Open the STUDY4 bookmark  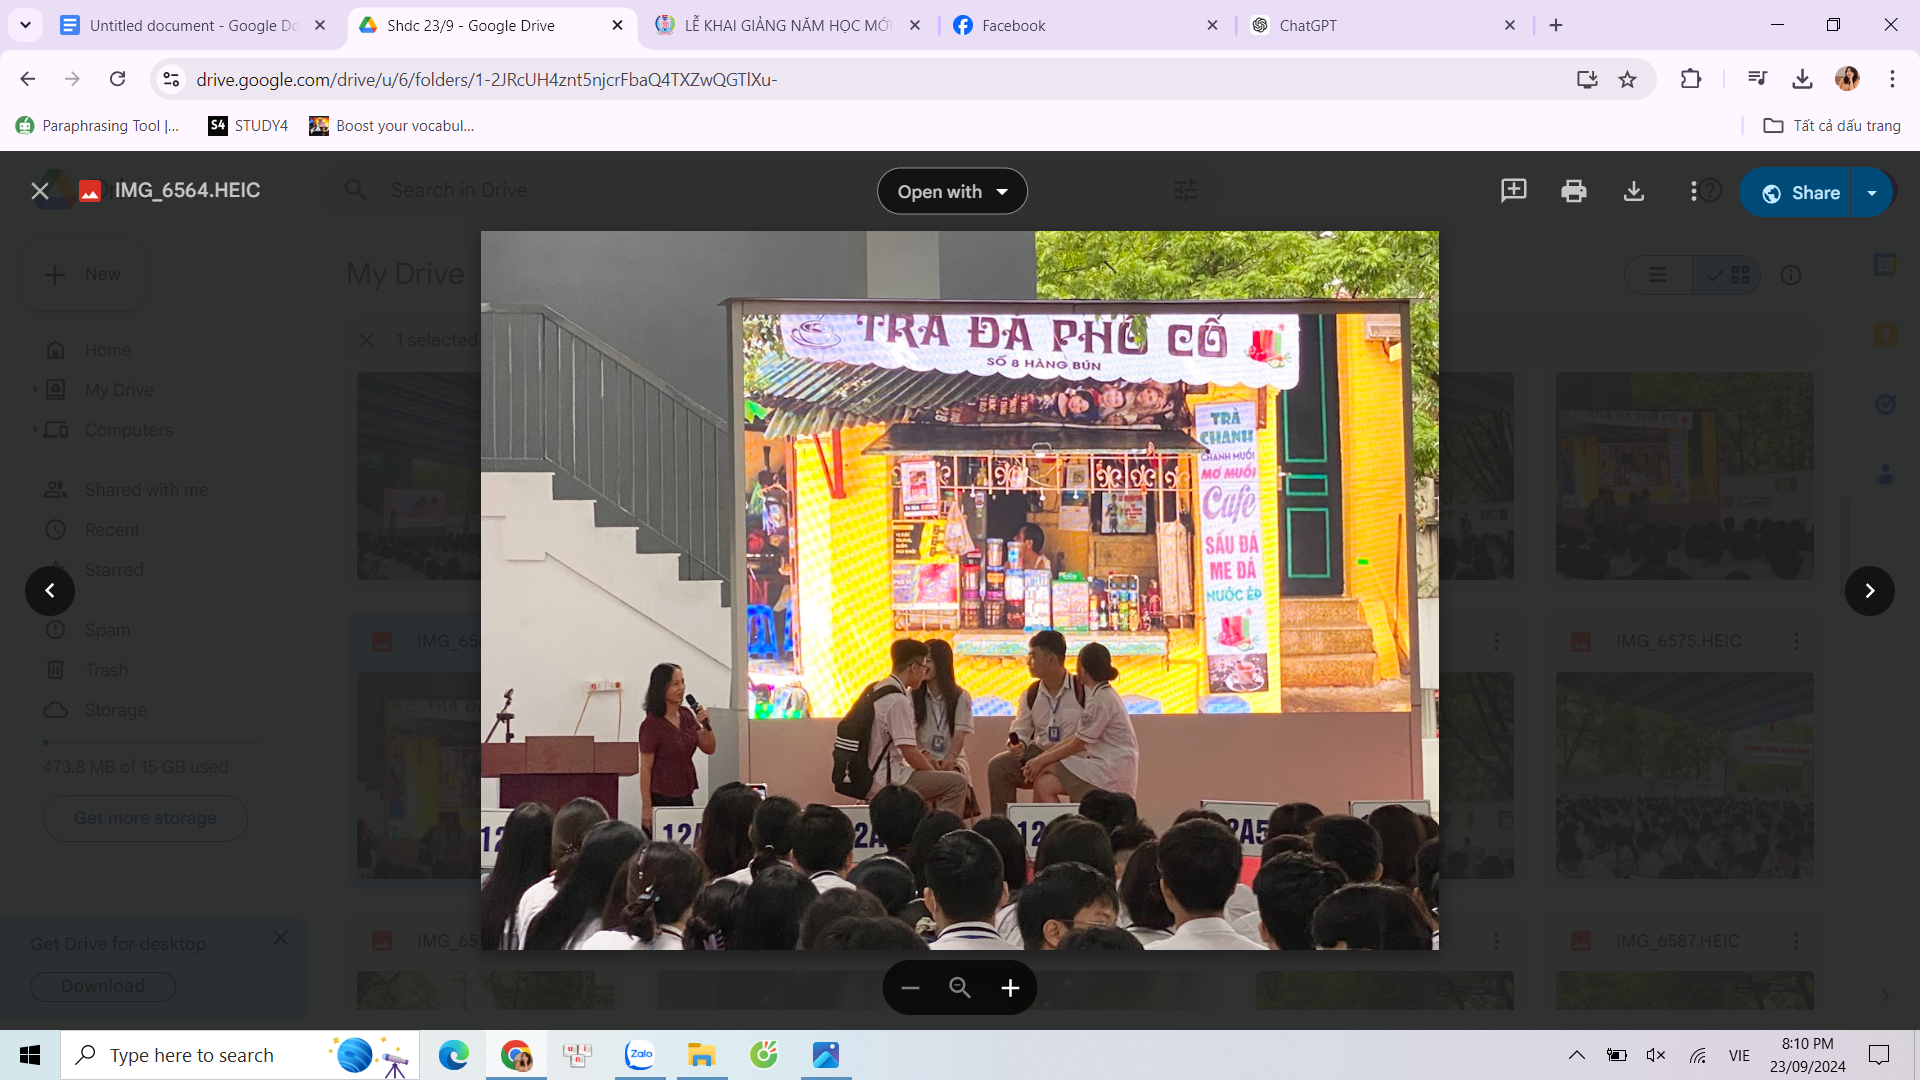[x=248, y=125]
